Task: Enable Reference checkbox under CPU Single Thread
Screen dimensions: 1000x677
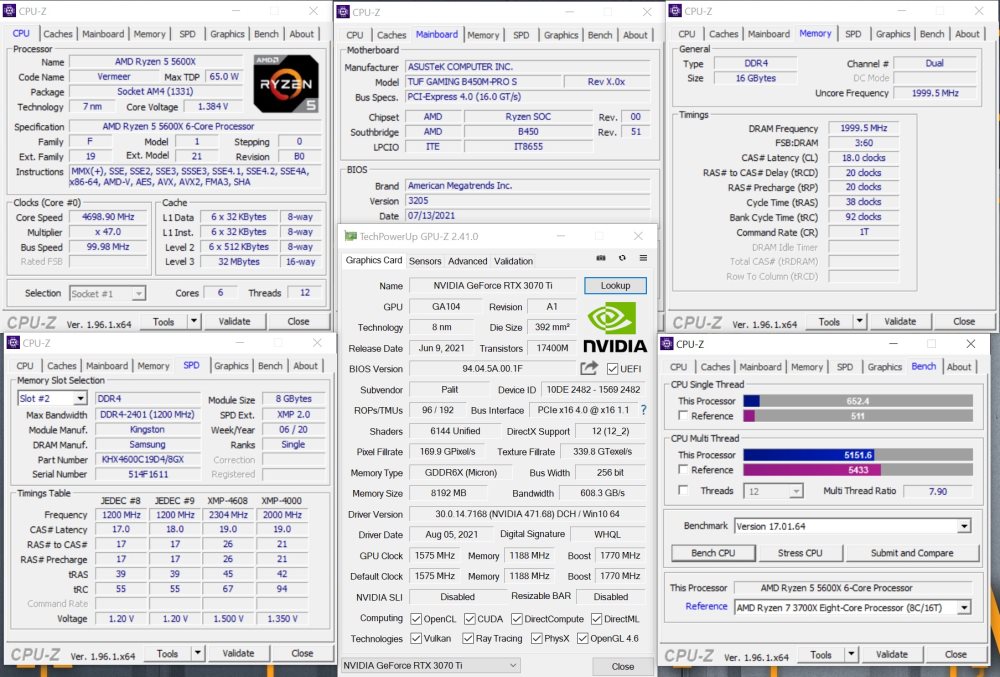Action: tap(683, 416)
